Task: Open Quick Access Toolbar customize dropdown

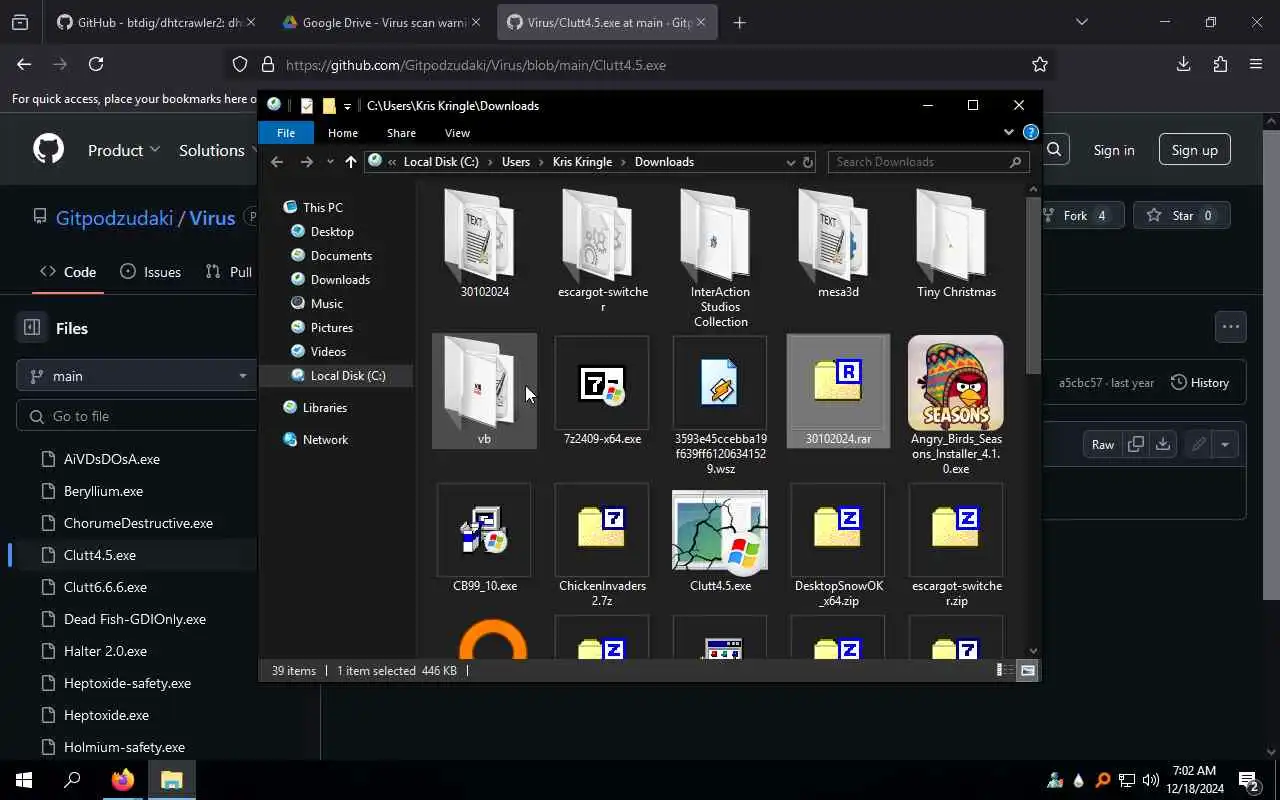Action: (x=347, y=106)
